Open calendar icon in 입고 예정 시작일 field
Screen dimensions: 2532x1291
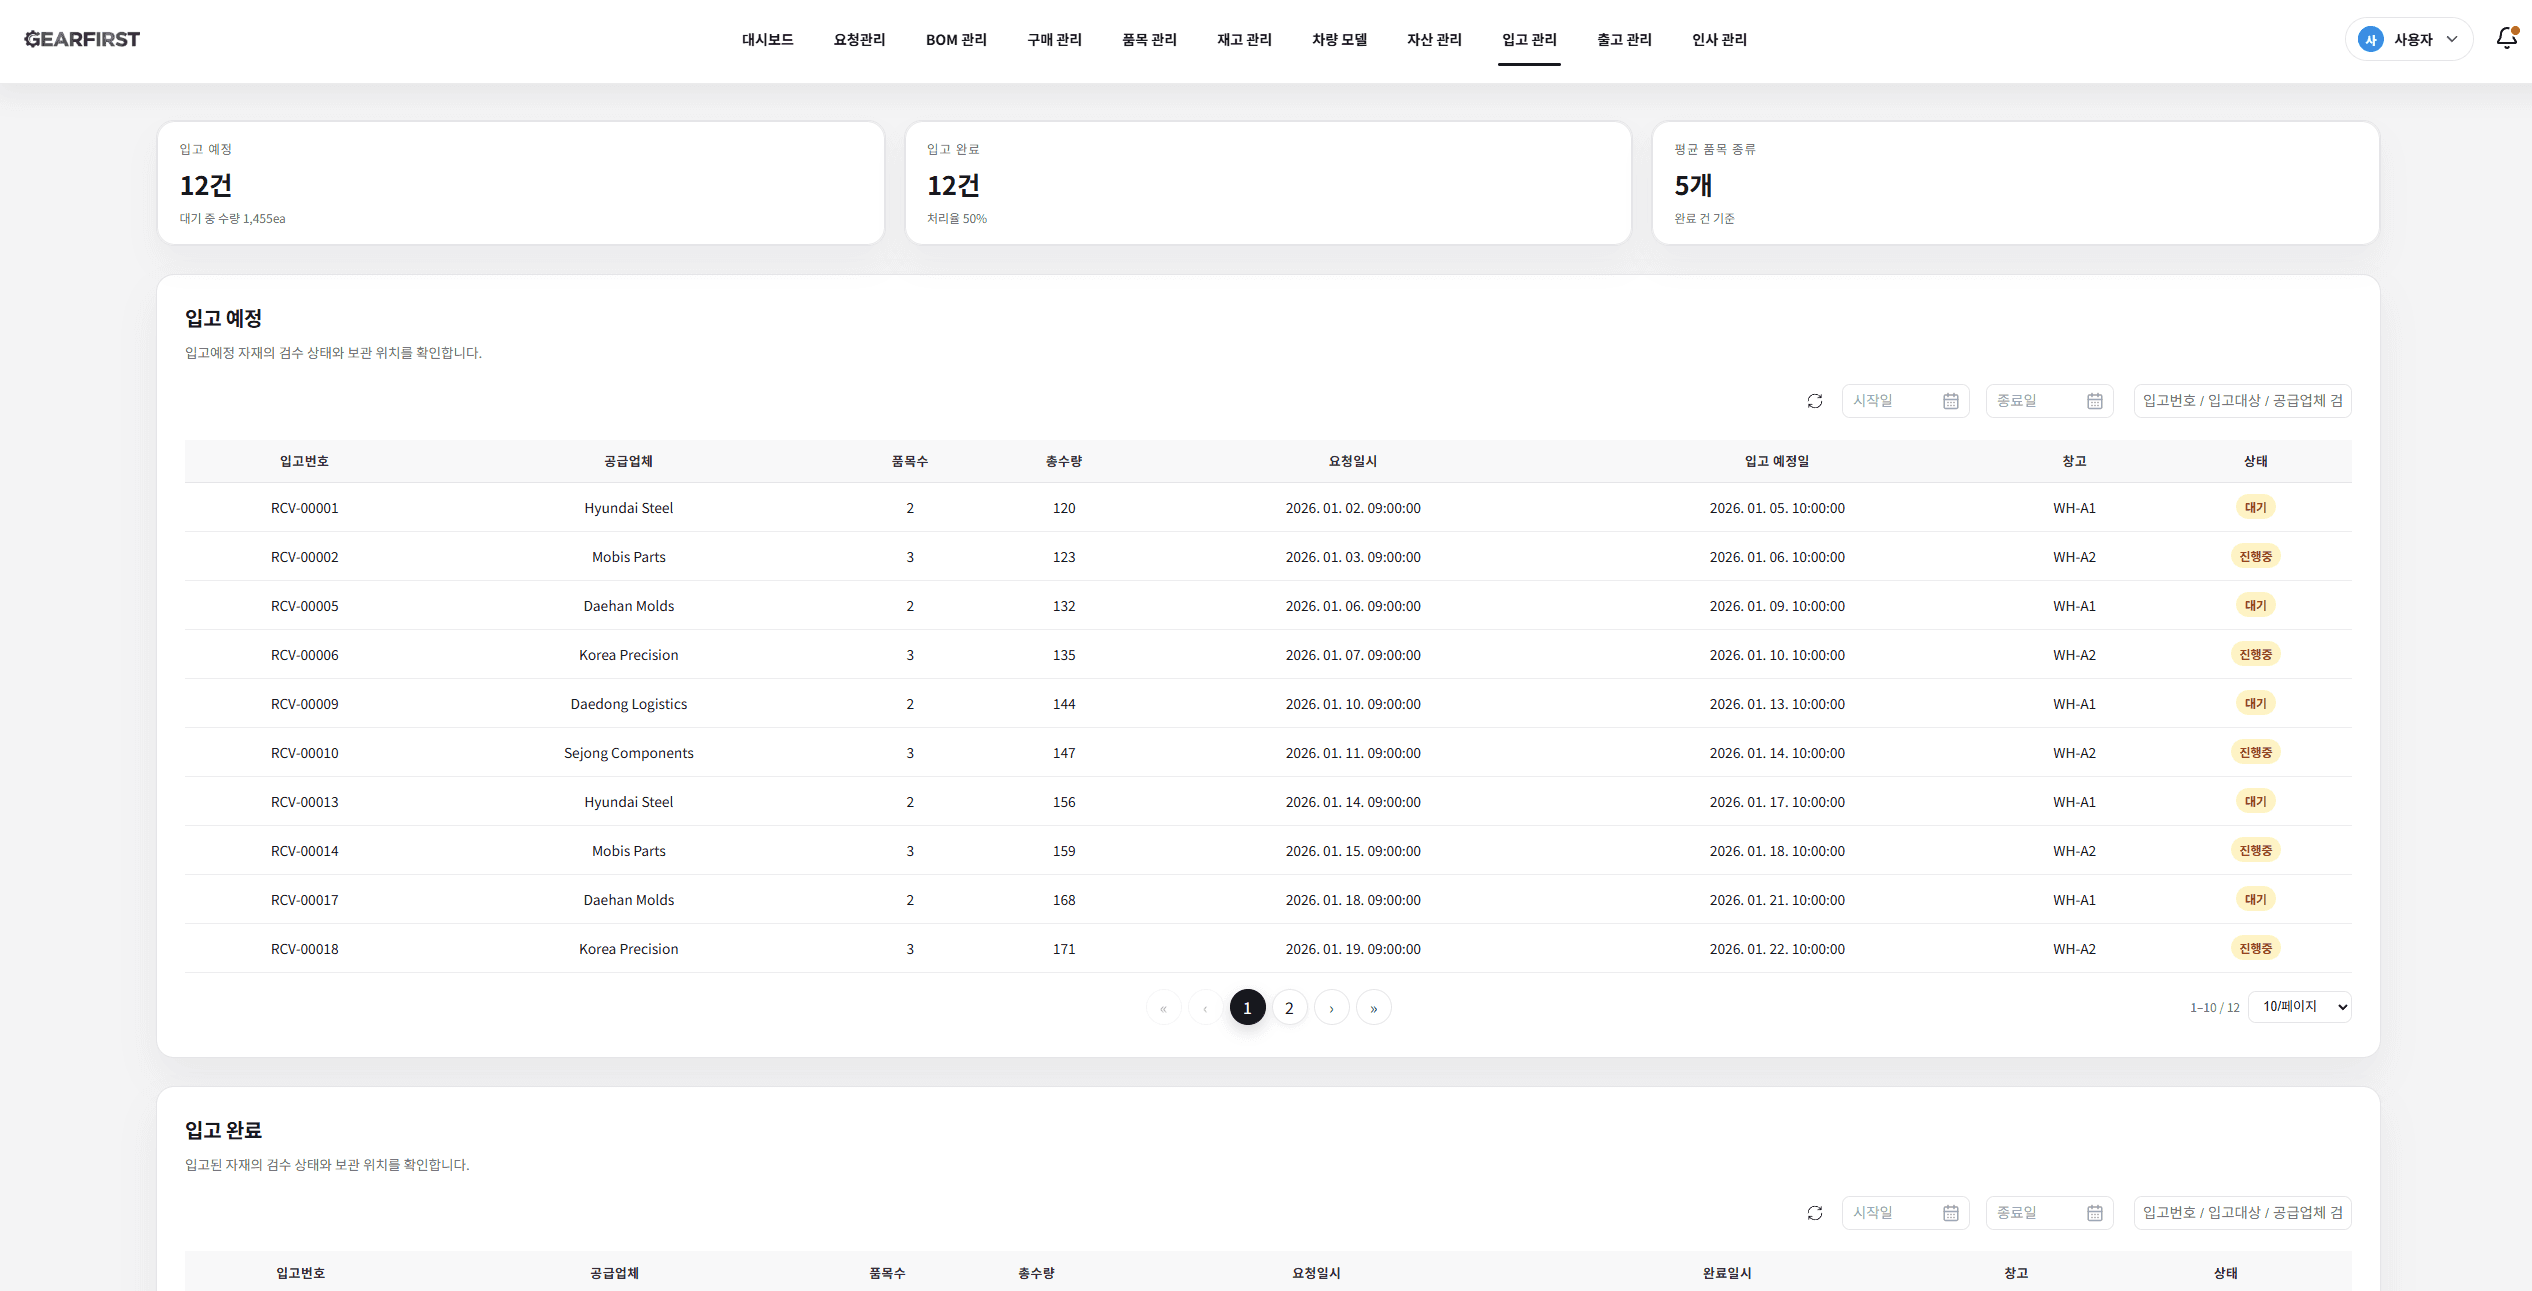point(1951,401)
